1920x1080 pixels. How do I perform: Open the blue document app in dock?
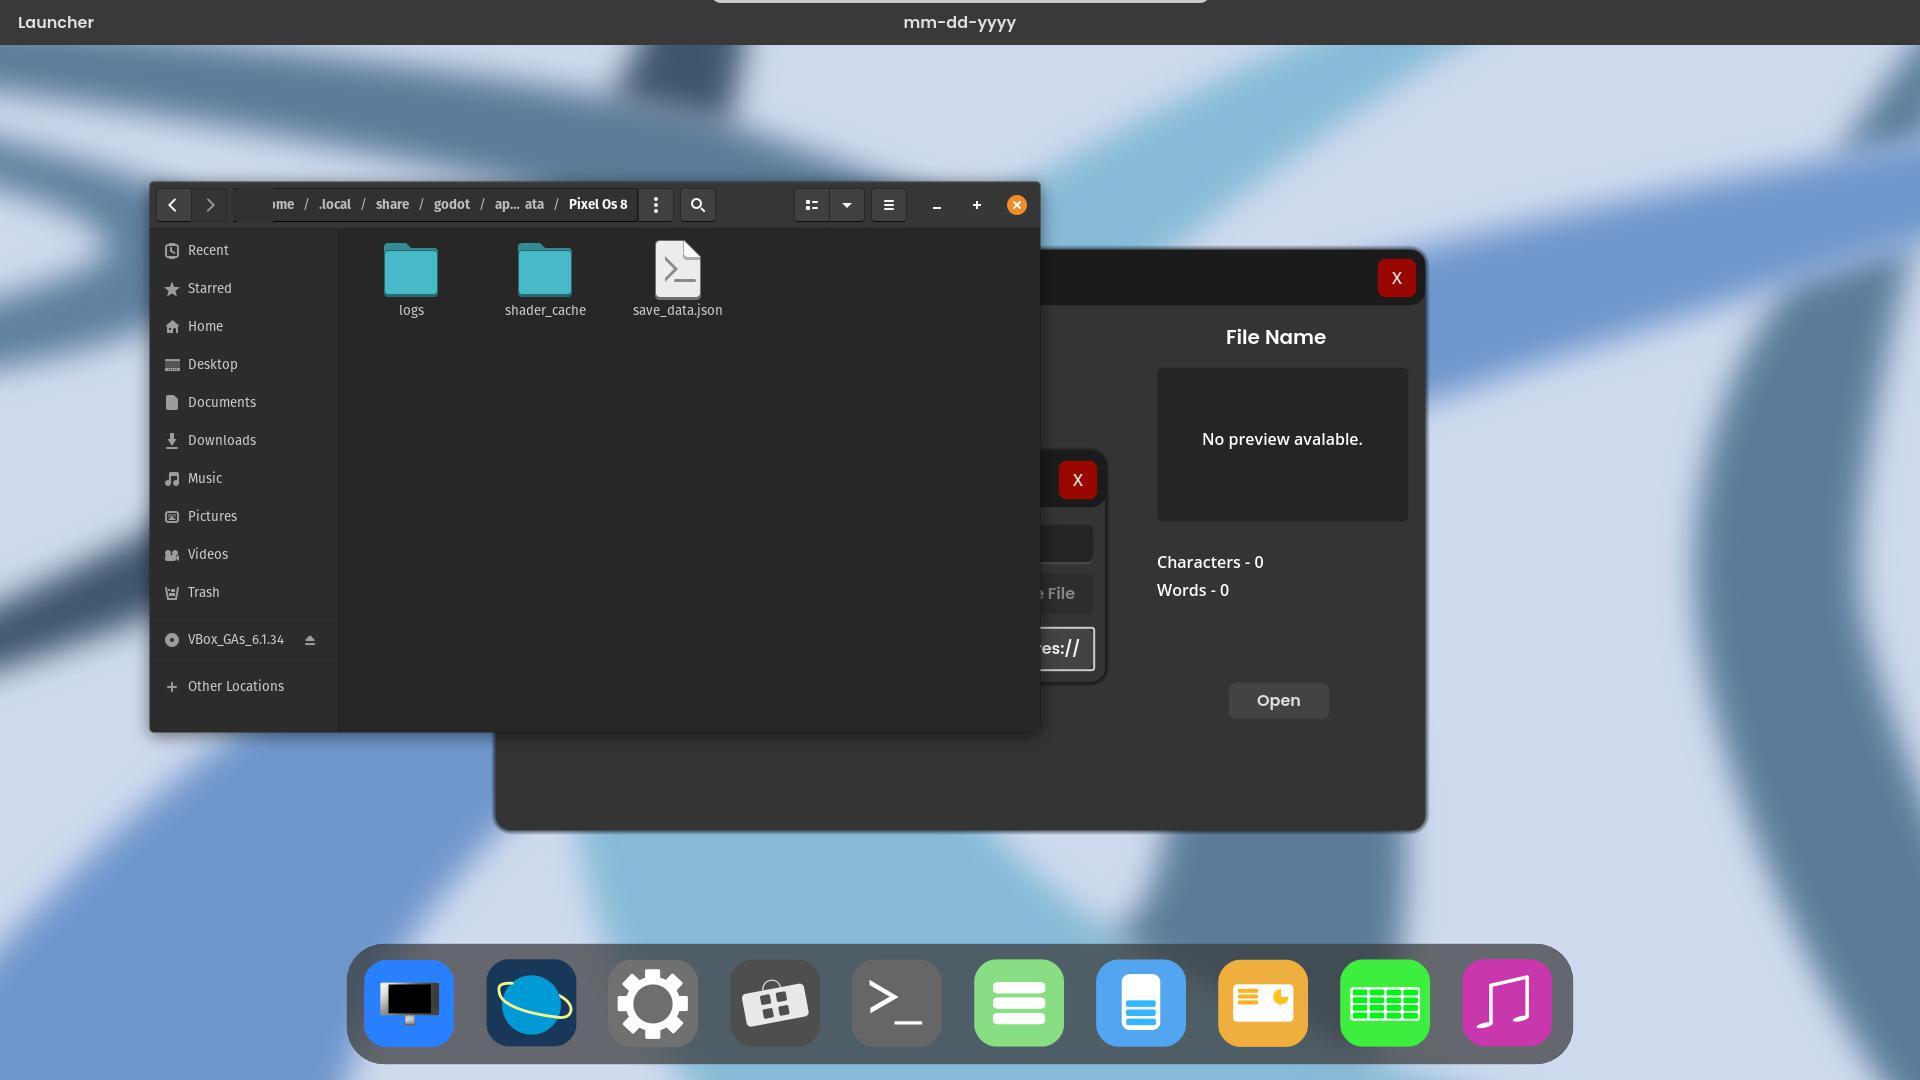point(1141,1004)
